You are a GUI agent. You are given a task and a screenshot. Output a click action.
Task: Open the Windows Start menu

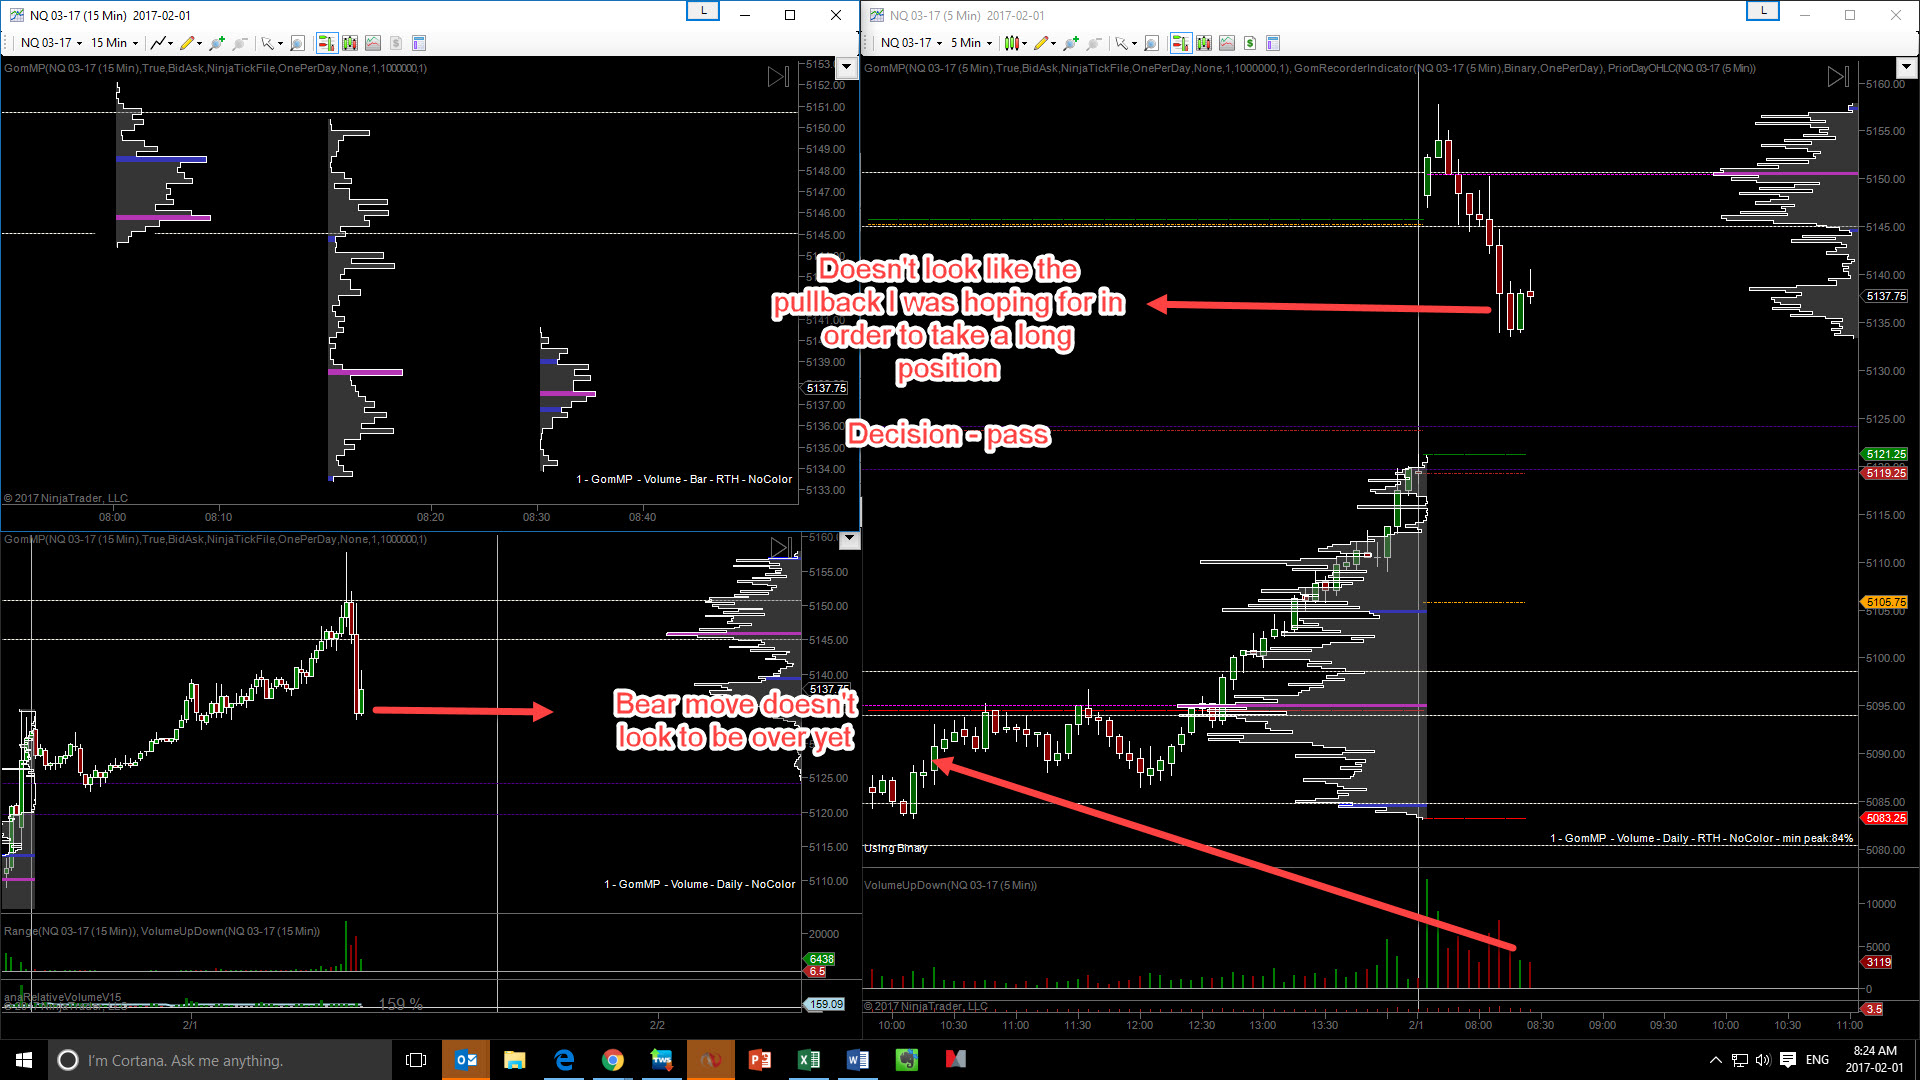pos(24,1060)
